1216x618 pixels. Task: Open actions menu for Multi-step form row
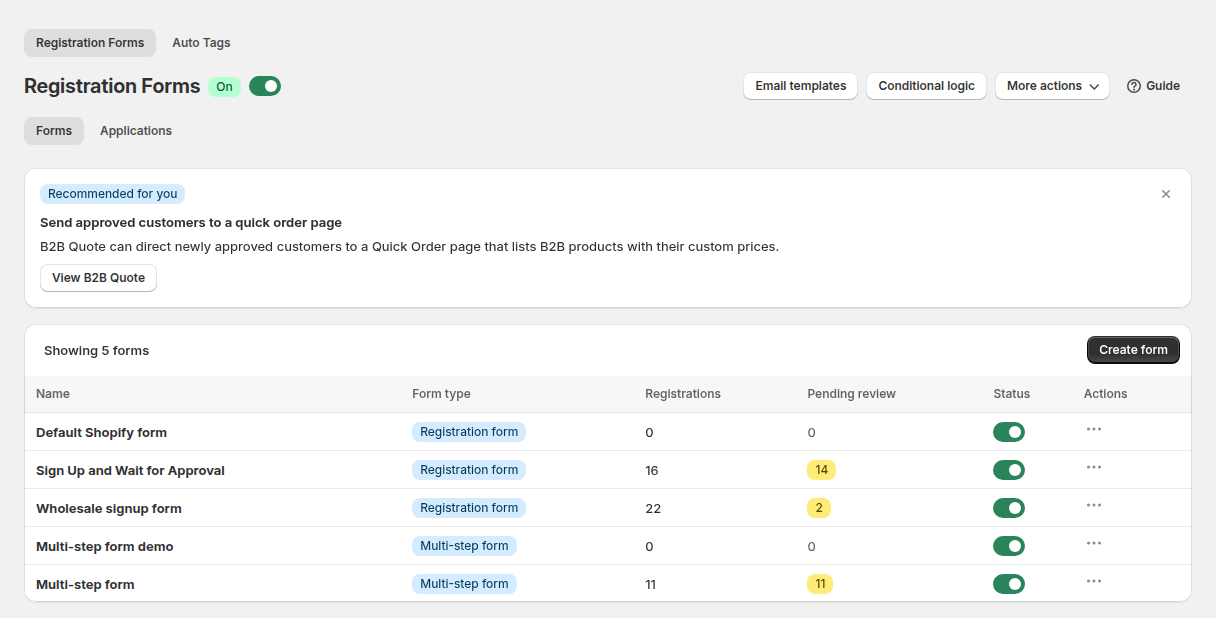(1094, 581)
